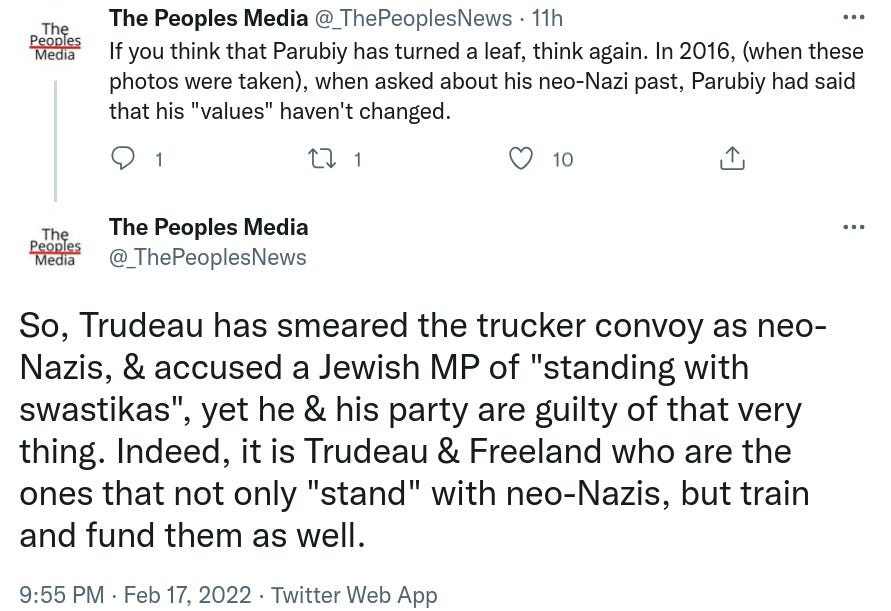This screenshot has width=891, height=611.
Task: Click the retweet count '1' beside retweet arrows
Action: [x=358, y=159]
